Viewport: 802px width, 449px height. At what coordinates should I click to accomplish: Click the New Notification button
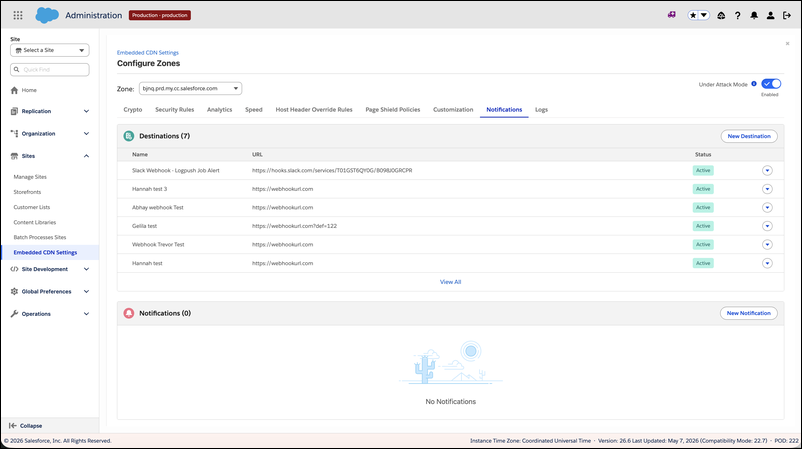click(x=749, y=313)
